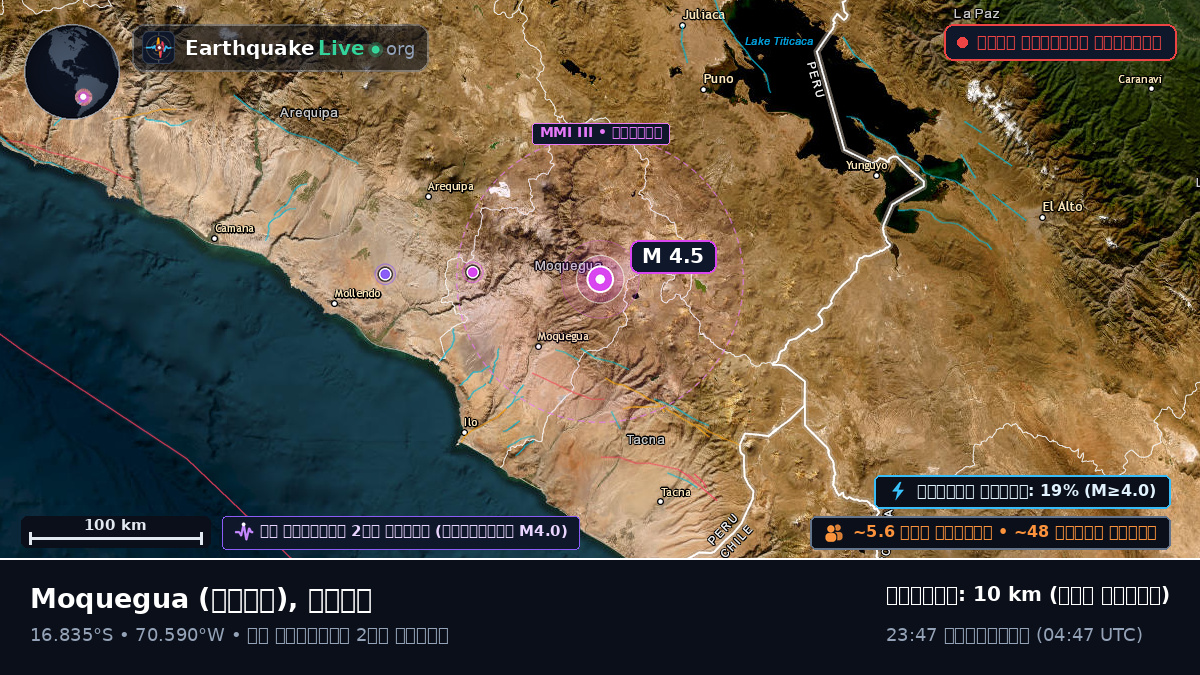
Task: Click the Puno city label
Action: pyautogui.click(x=719, y=79)
